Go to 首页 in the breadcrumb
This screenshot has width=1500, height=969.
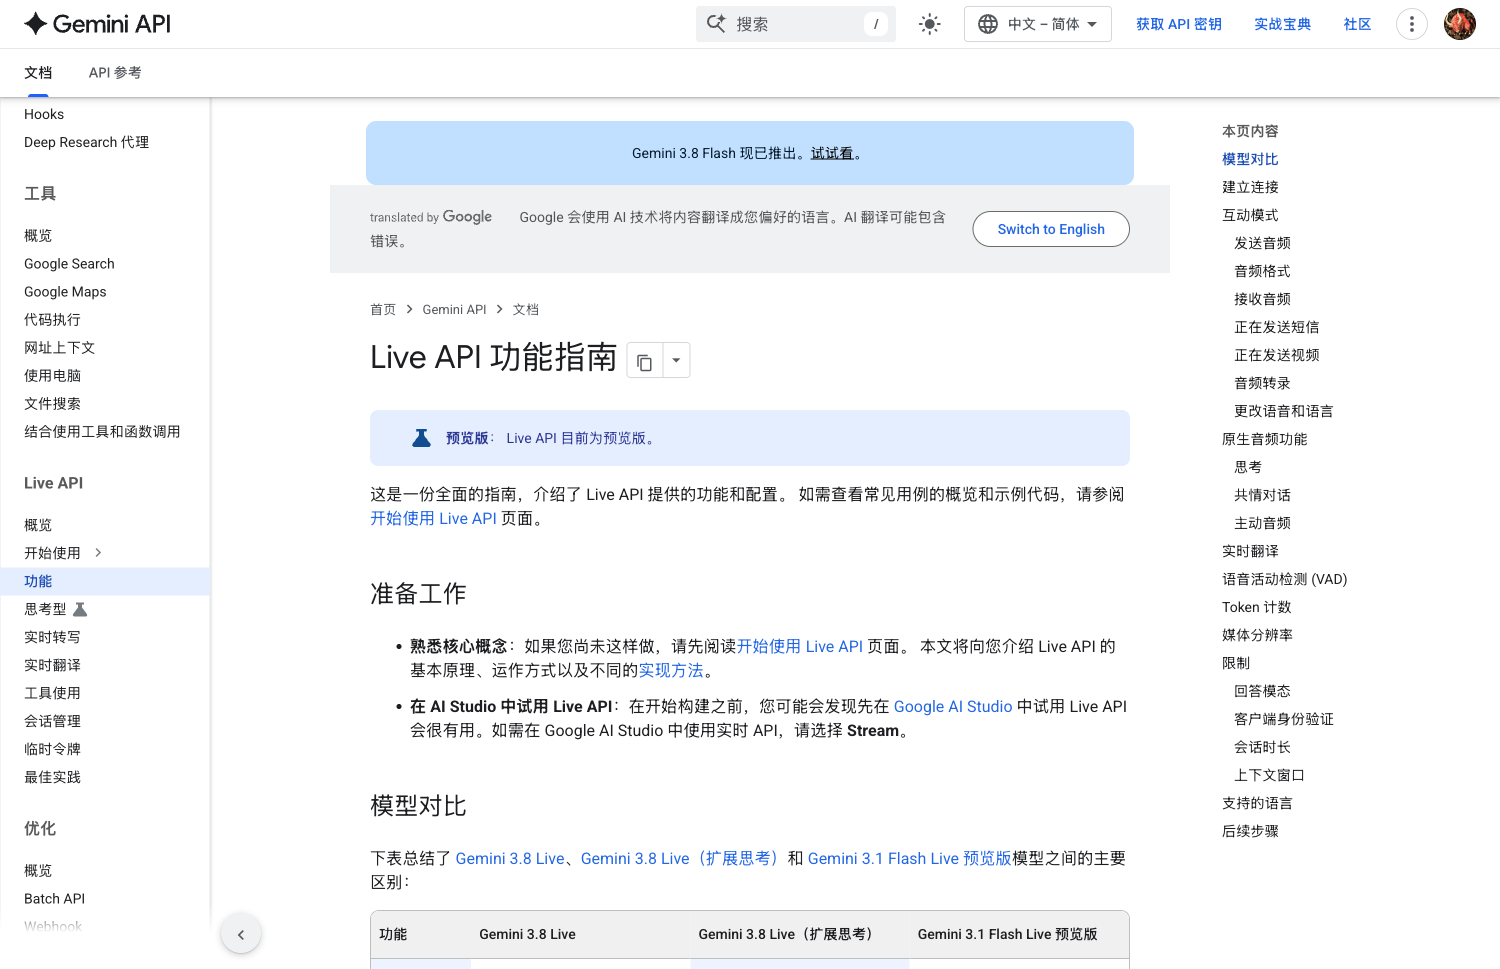tap(383, 310)
